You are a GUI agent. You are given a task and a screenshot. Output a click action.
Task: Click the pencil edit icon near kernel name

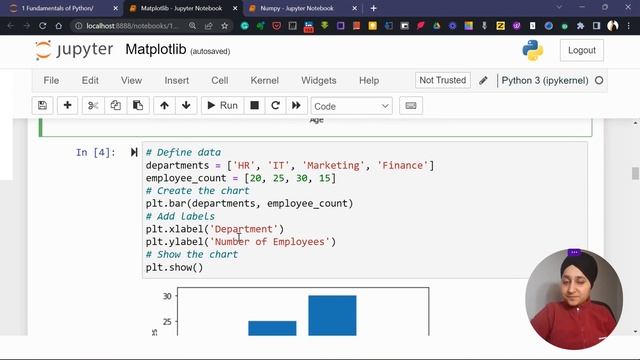(x=483, y=80)
